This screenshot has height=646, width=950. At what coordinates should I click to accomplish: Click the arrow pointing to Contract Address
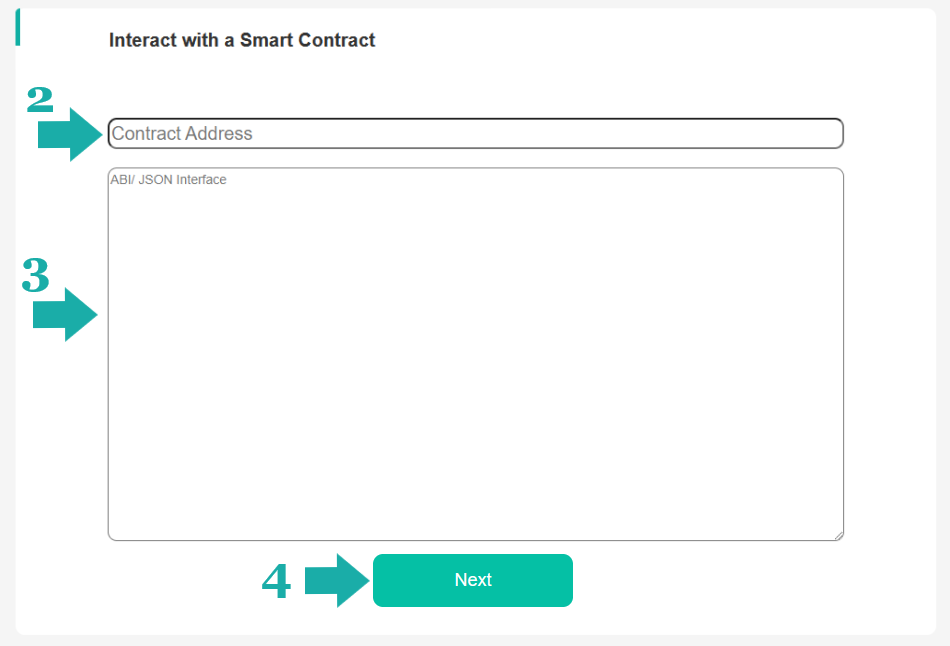70,135
